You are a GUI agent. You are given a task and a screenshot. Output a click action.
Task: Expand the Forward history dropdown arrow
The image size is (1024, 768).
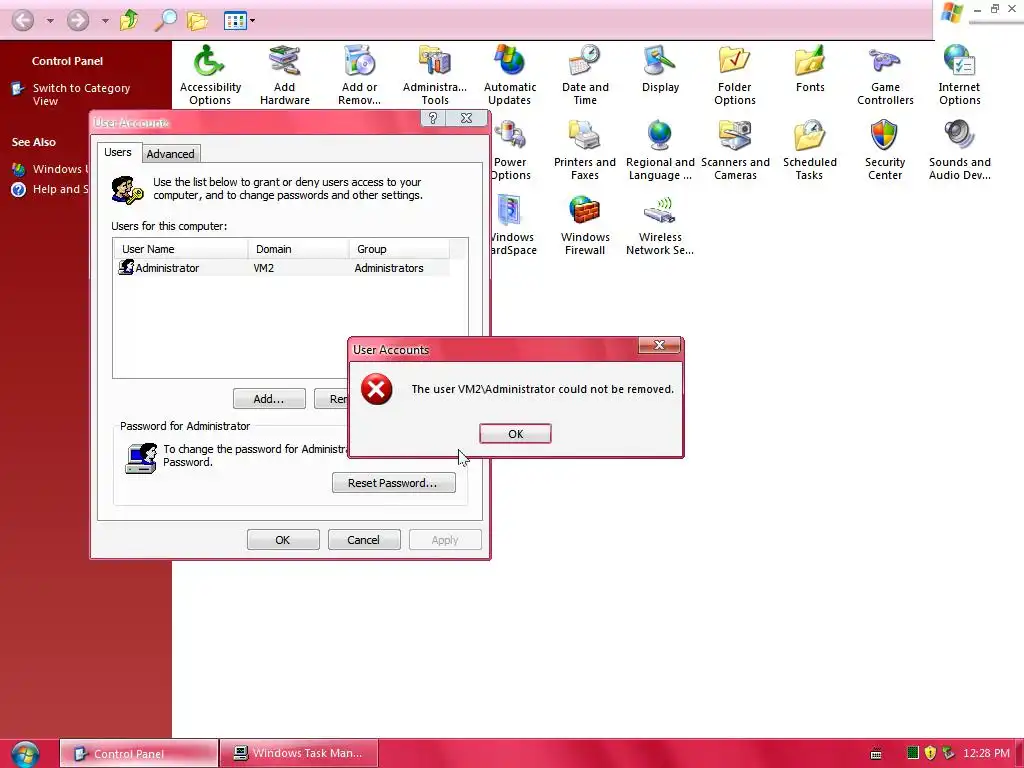(x=104, y=21)
